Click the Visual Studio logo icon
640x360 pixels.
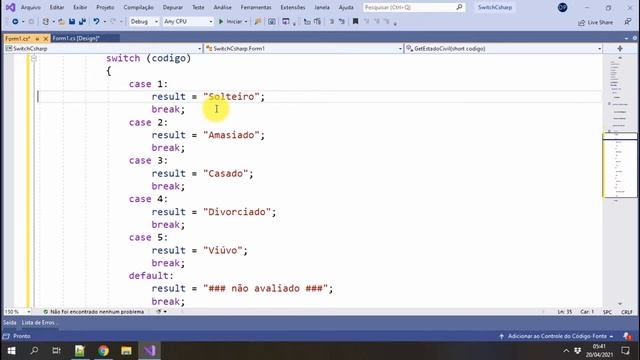point(10,7)
